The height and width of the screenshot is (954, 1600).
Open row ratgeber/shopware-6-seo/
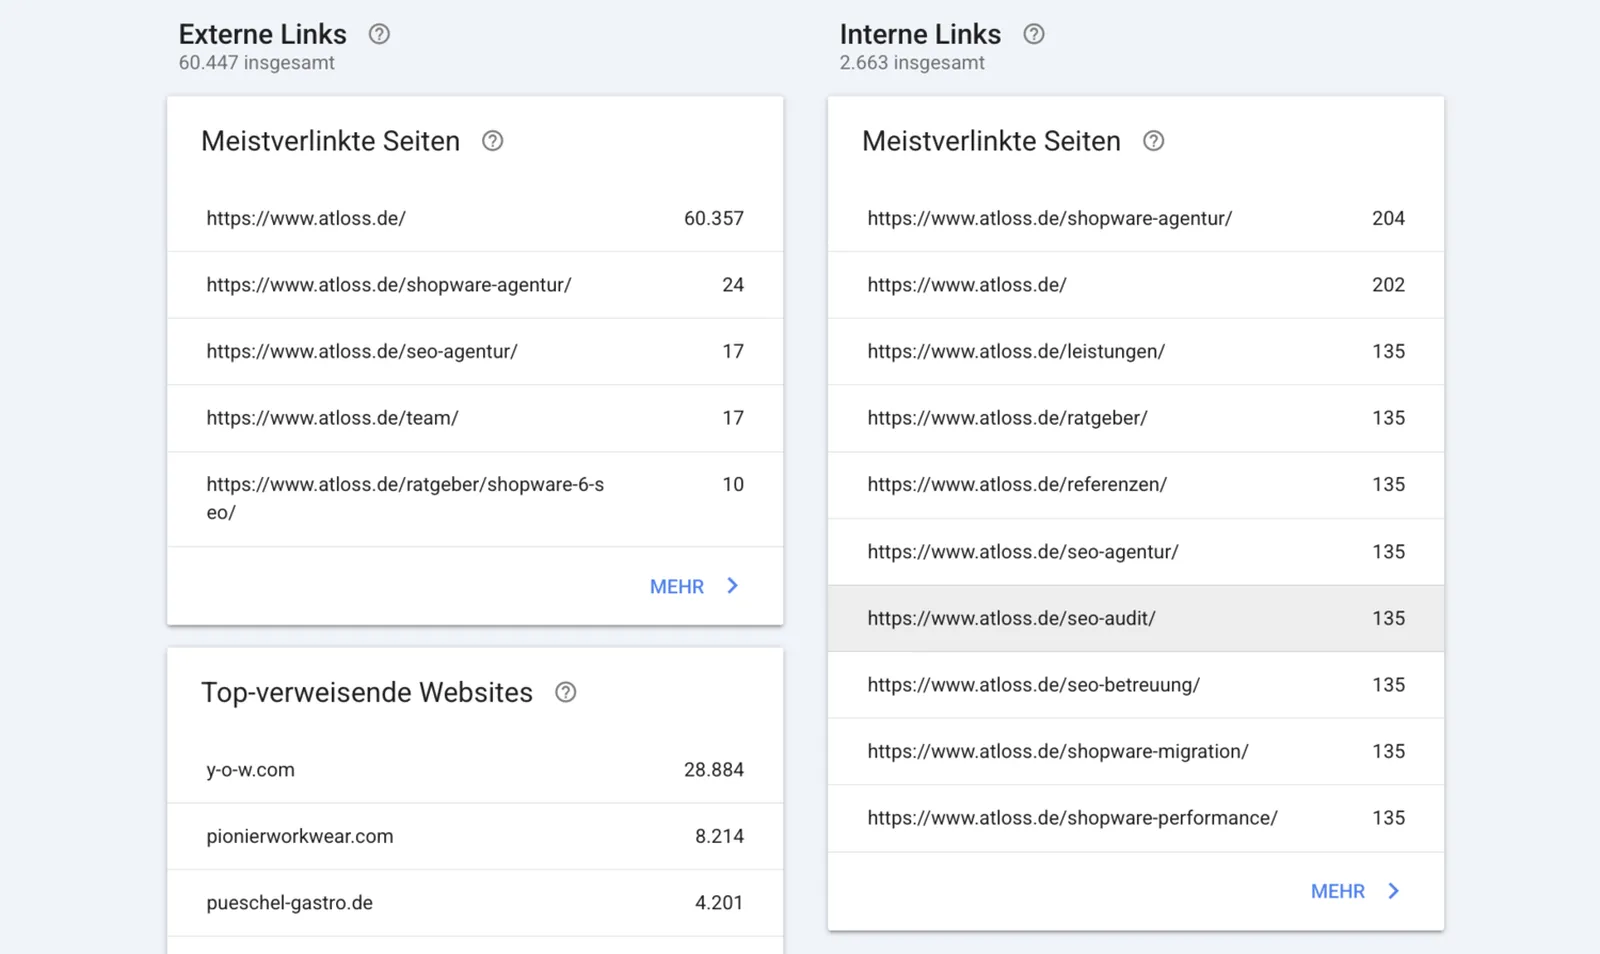click(x=475, y=498)
